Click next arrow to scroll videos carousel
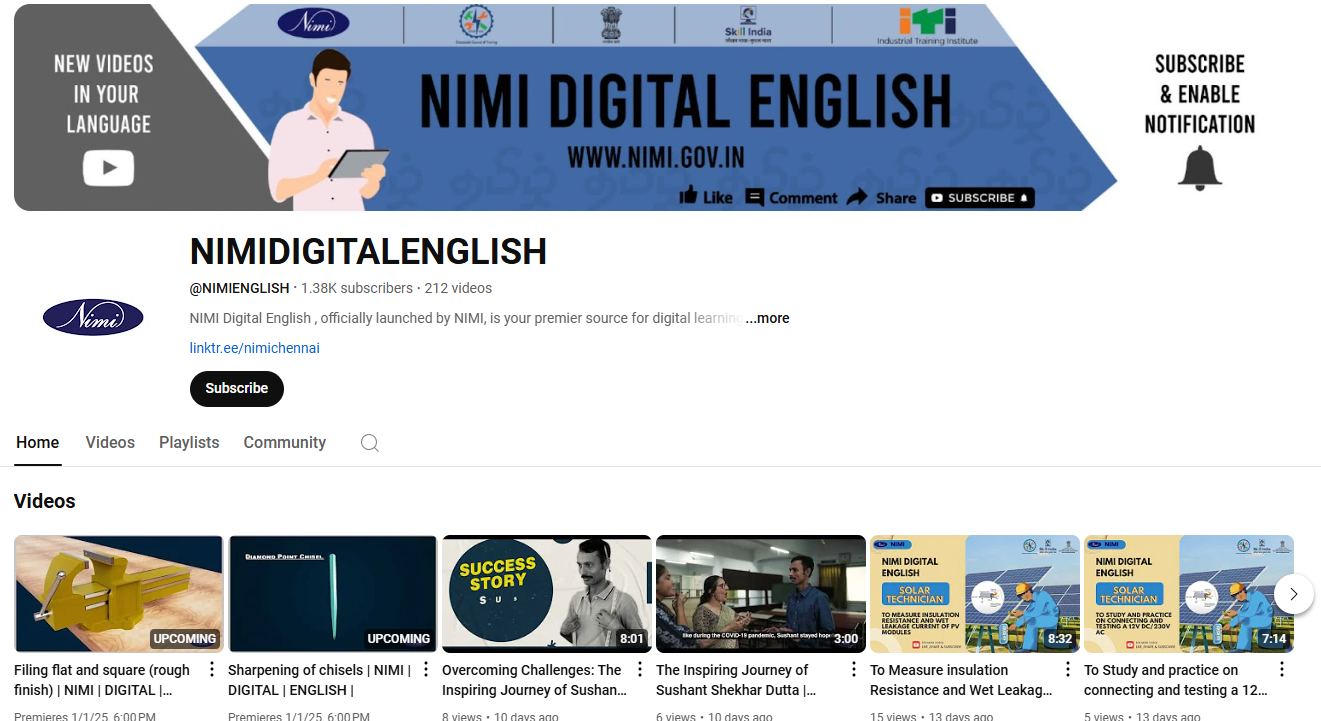 [1293, 594]
